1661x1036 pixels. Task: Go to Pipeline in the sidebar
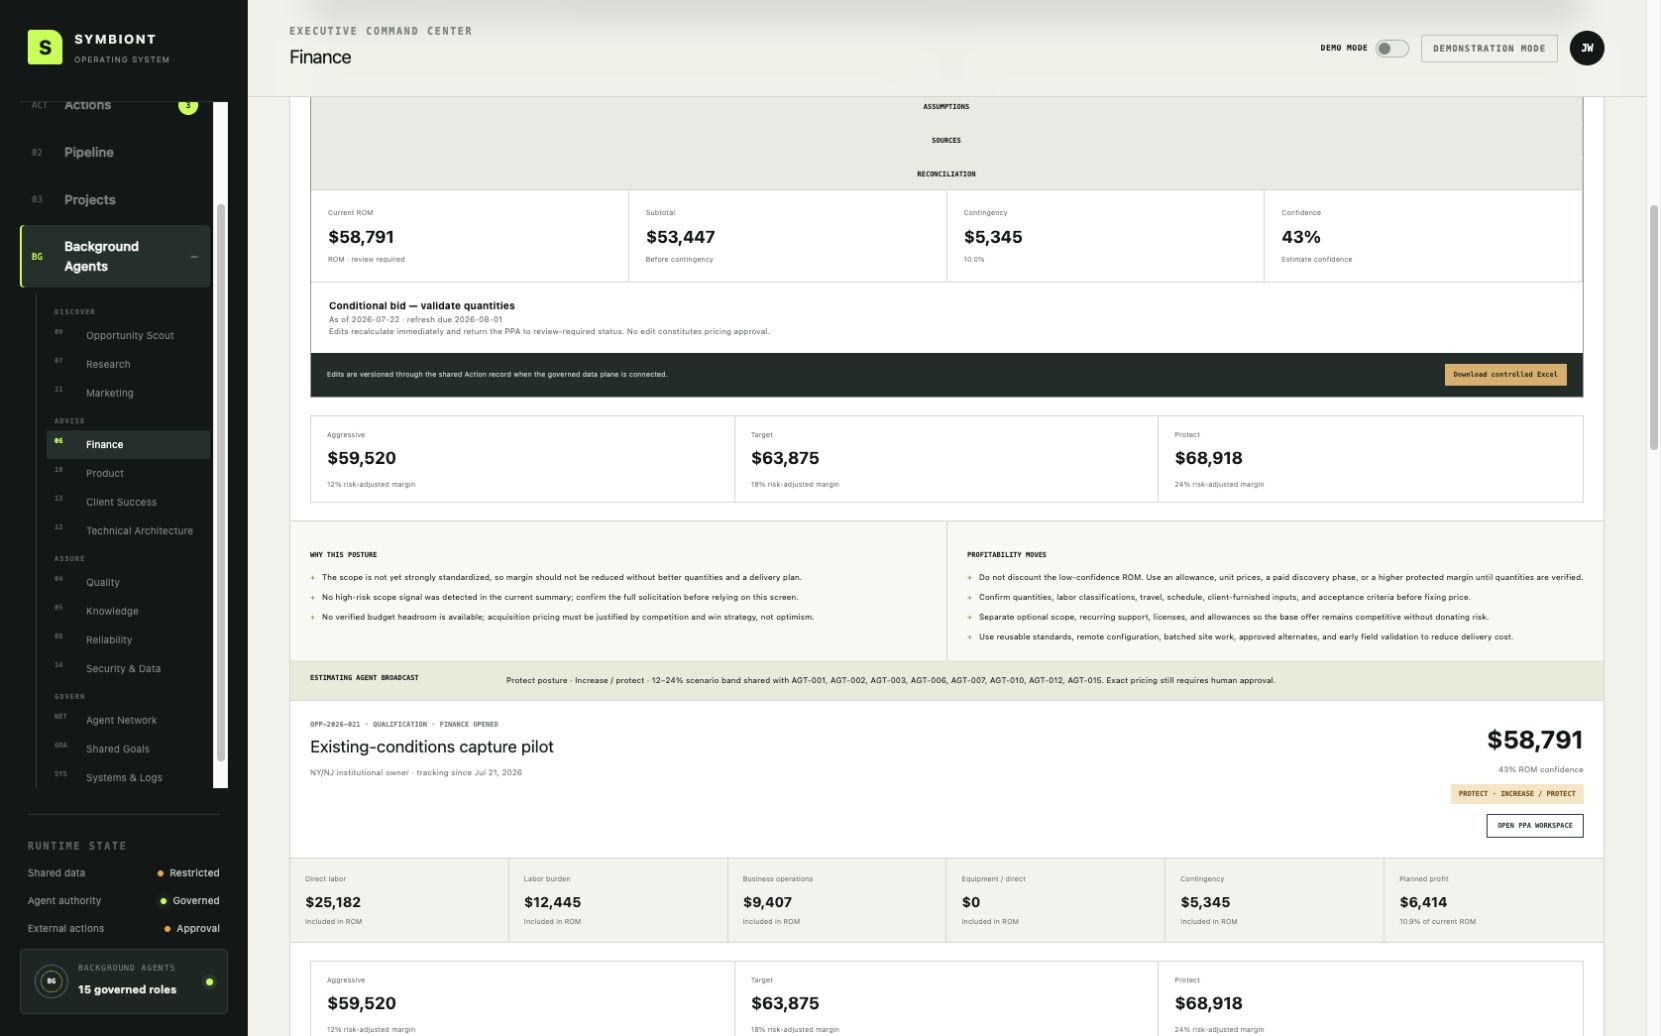tap(115, 152)
